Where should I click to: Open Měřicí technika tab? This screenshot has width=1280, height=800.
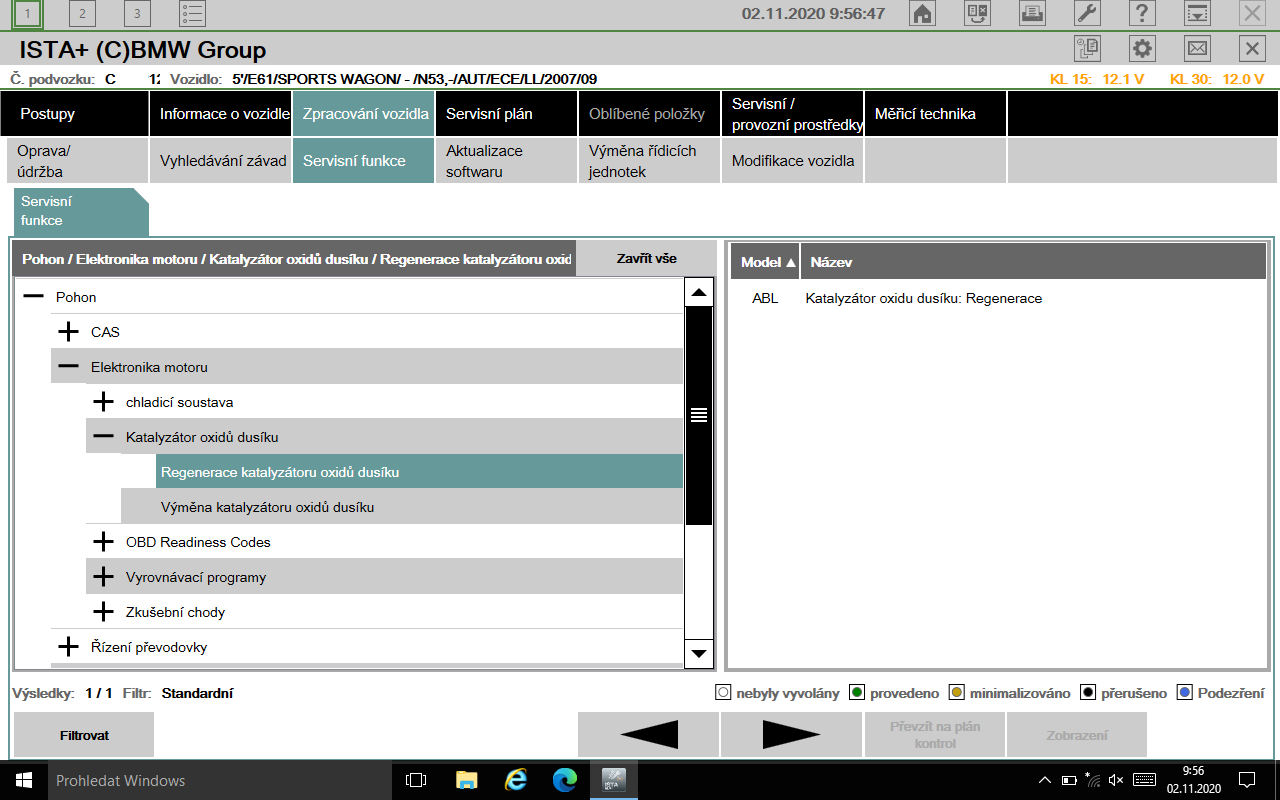(x=935, y=114)
